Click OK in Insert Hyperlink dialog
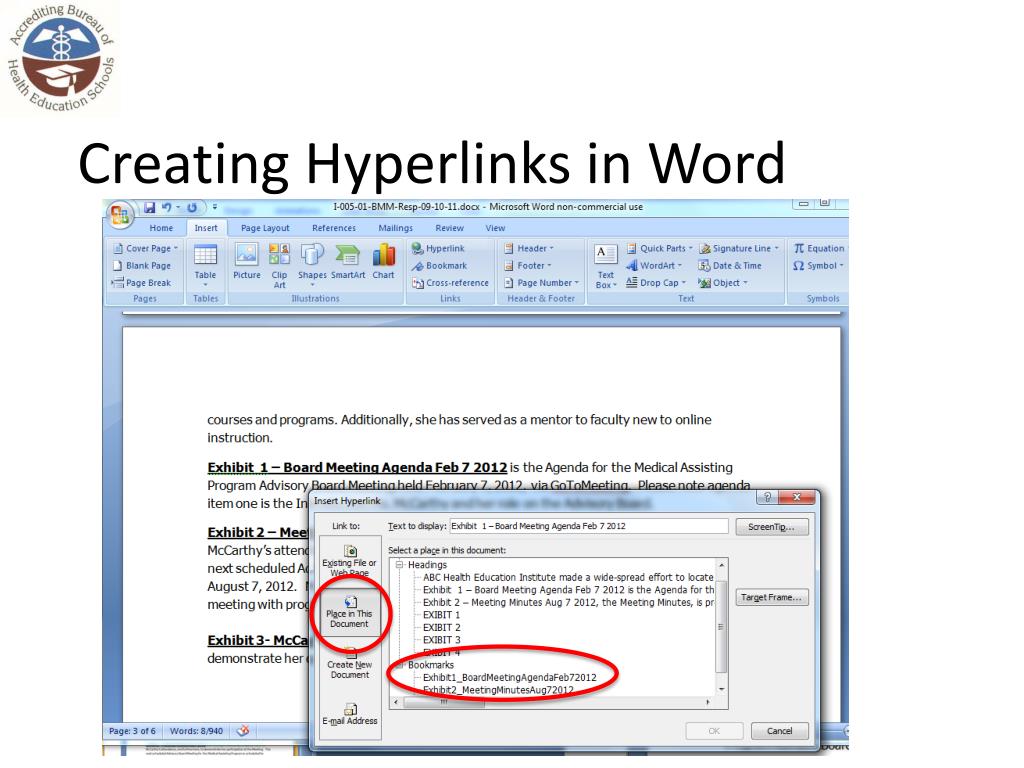Image resolution: width=1024 pixels, height=768 pixels. tap(714, 731)
